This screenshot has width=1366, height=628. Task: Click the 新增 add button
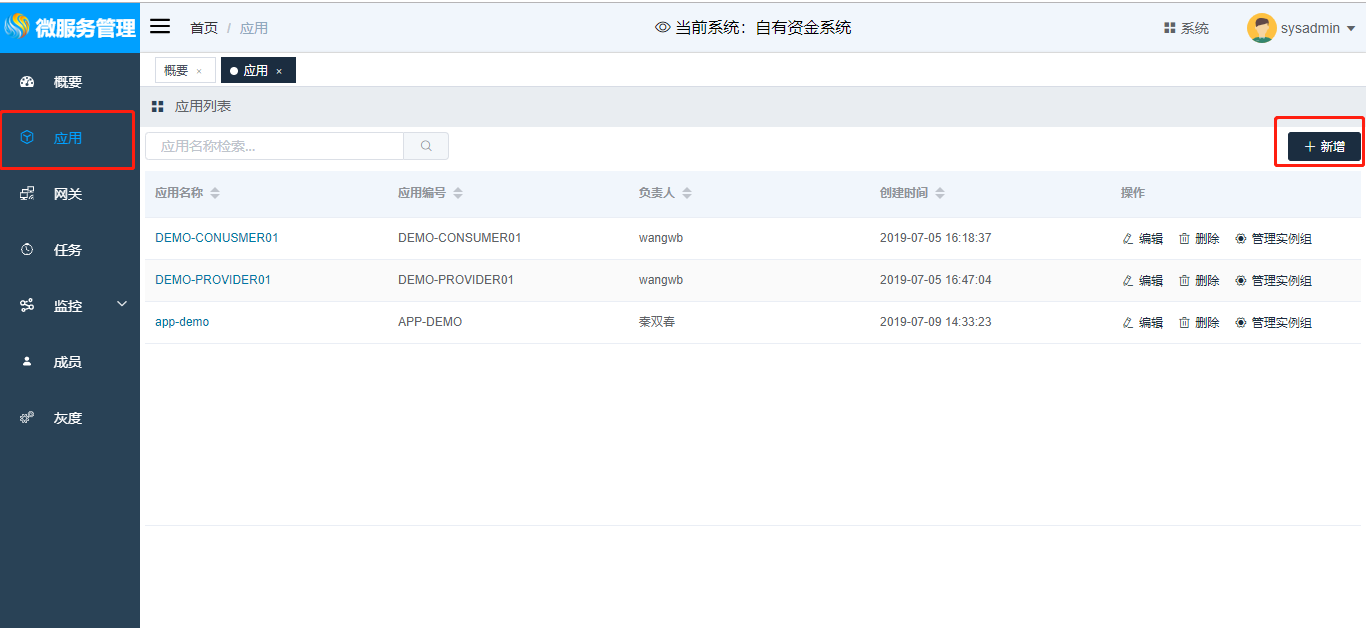point(1324,146)
